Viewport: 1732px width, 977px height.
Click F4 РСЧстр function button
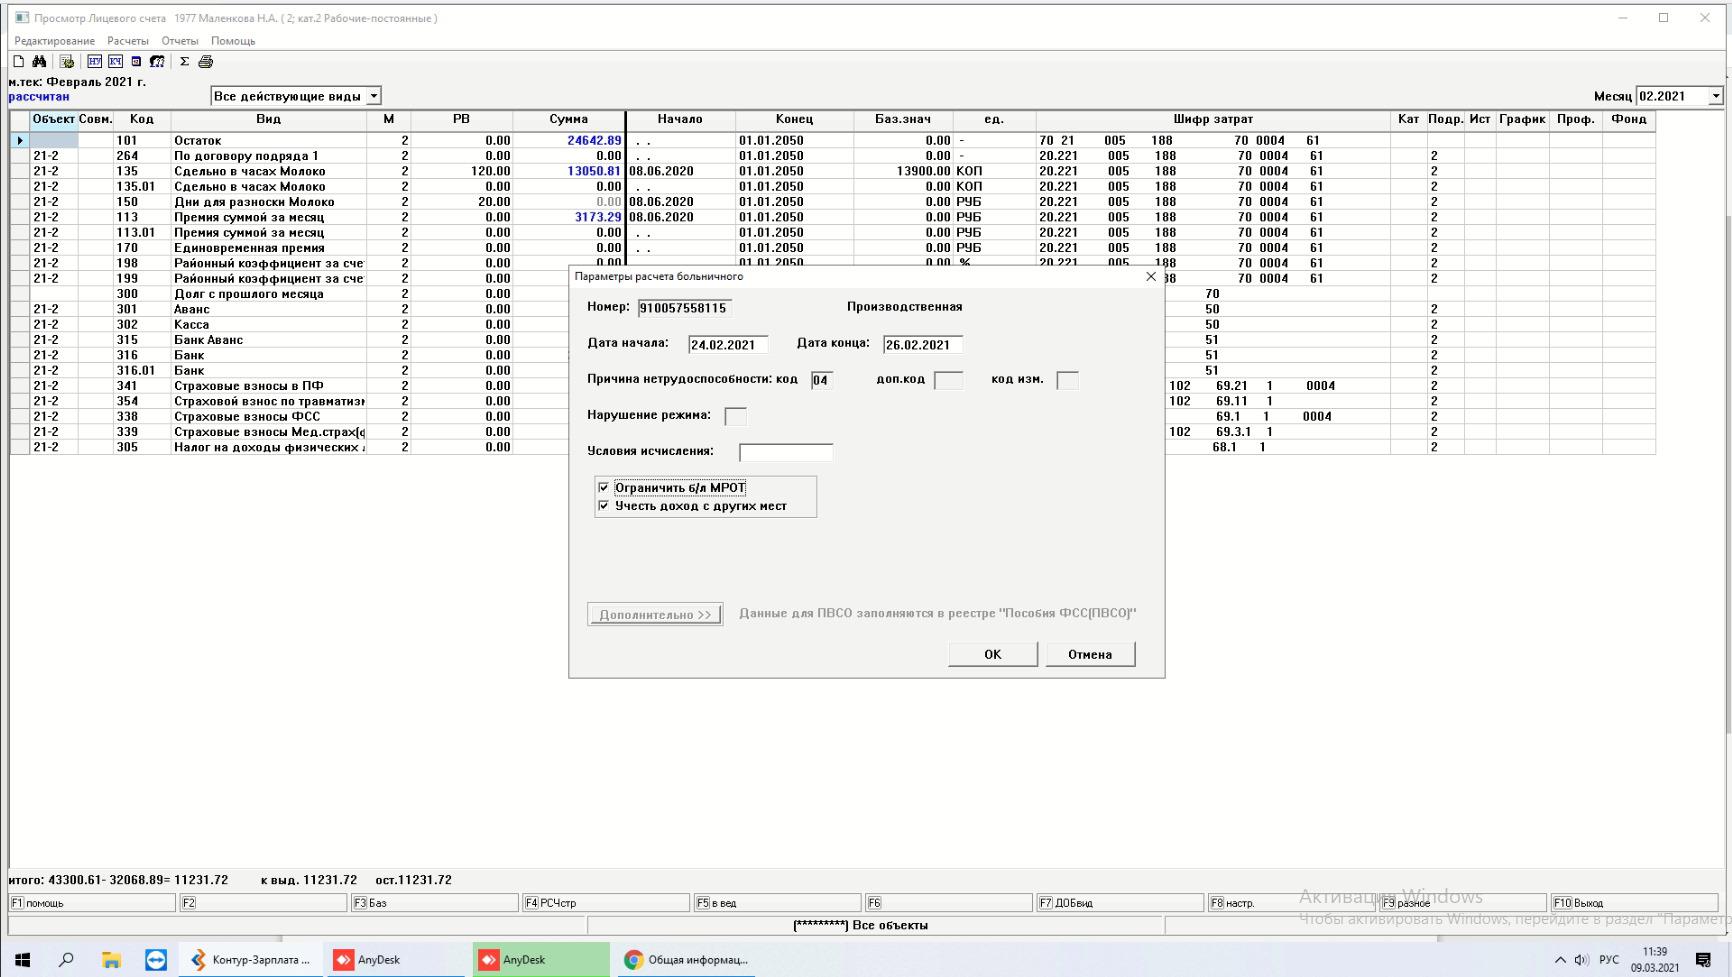pos(606,903)
